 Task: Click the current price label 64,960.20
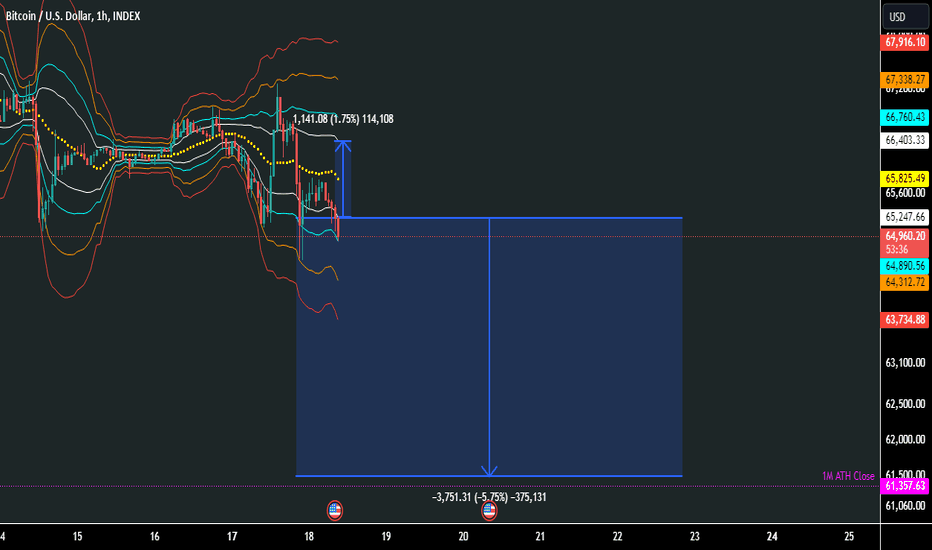click(x=905, y=236)
